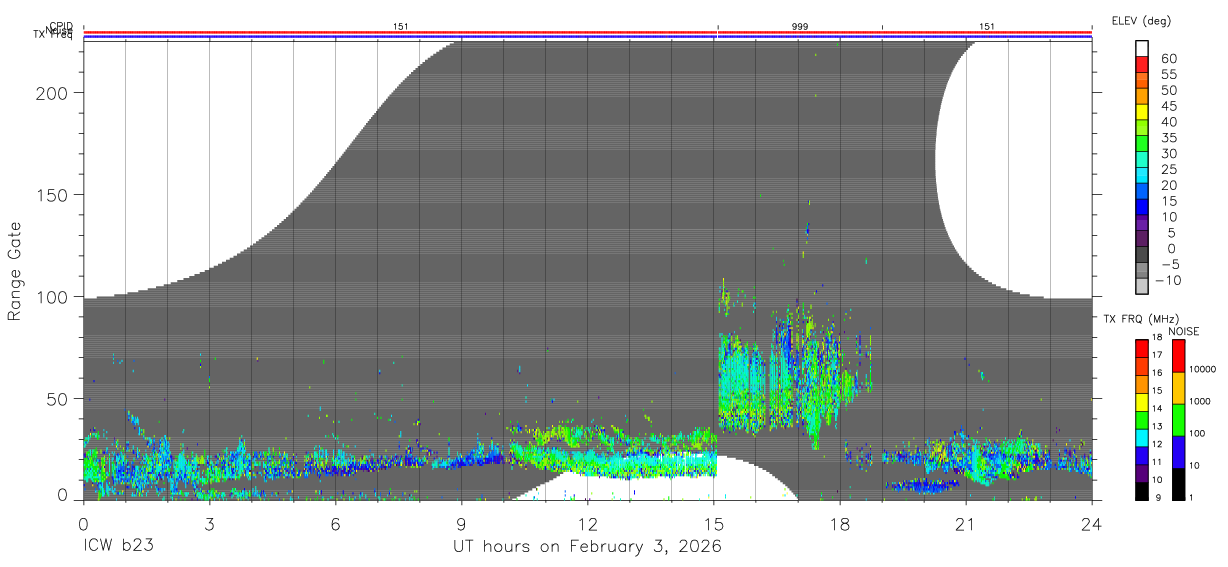Click the 100 label on NOISE bar
The height and width of the screenshot is (567, 1228).
pos(1197,433)
